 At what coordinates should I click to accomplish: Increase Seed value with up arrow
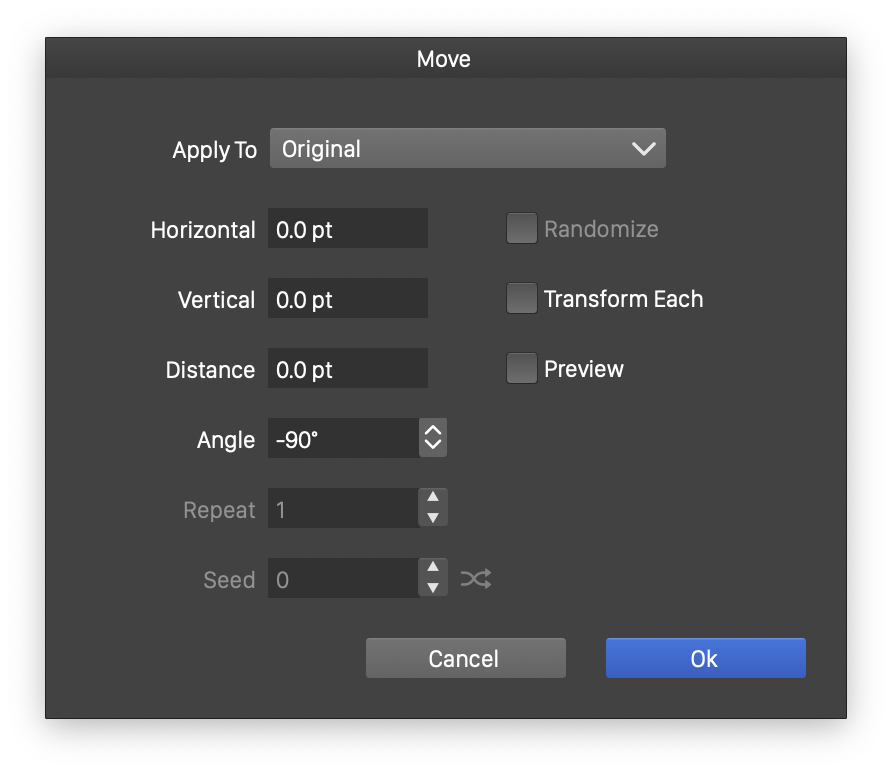(x=433, y=567)
